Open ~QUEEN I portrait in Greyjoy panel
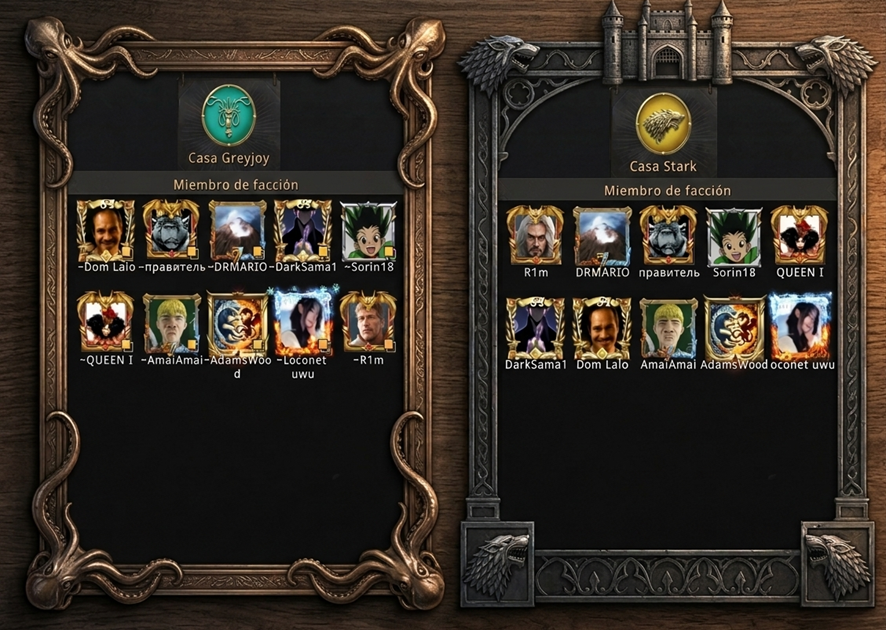The height and width of the screenshot is (630, 886). (x=106, y=321)
